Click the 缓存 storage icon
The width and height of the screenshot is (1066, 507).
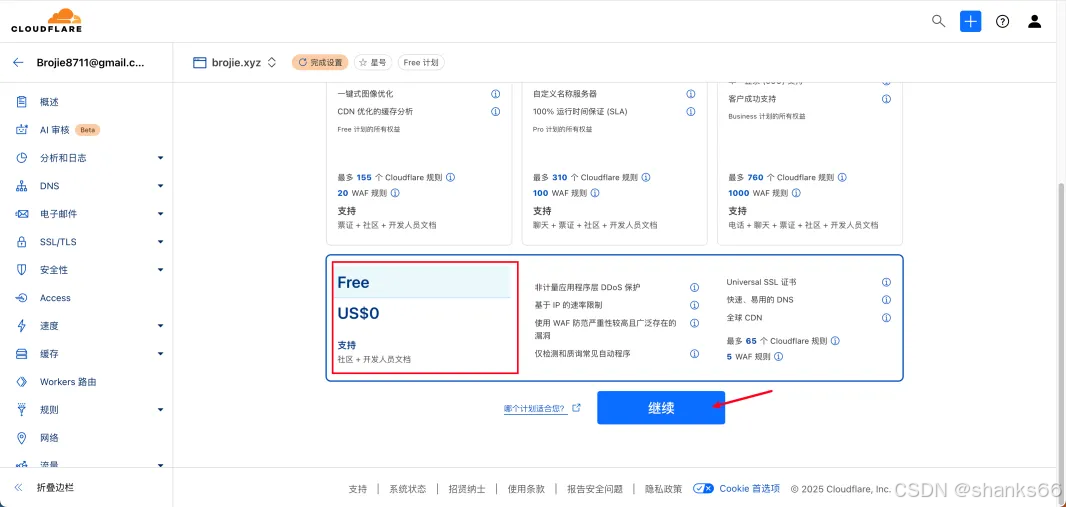pyautogui.click(x=22, y=353)
